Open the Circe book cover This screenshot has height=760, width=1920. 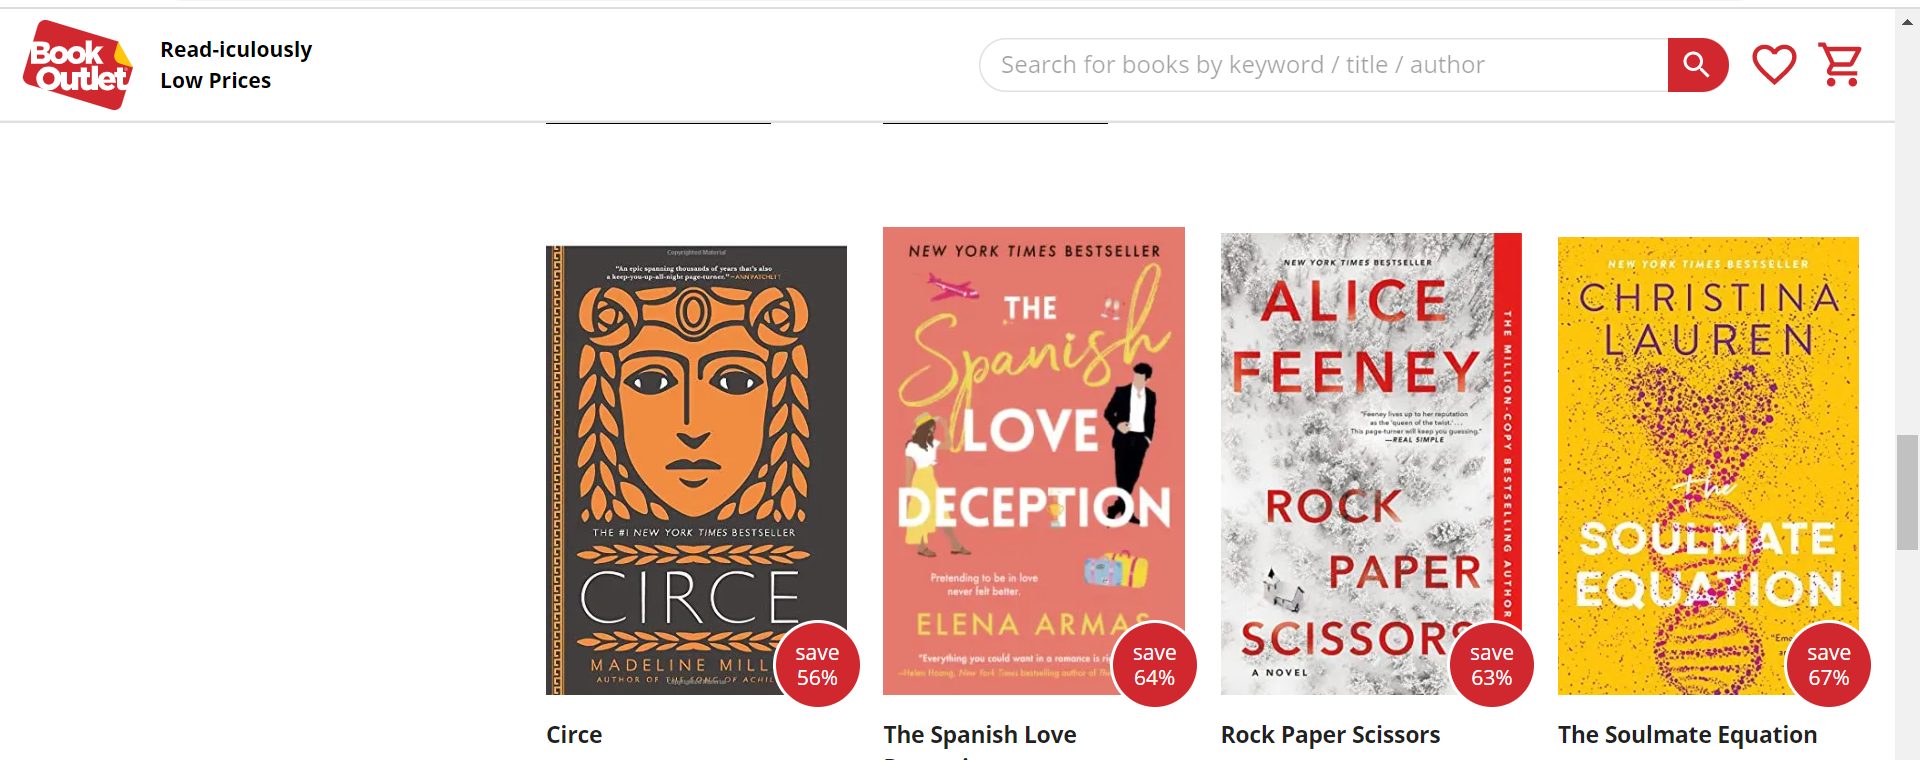tap(690, 450)
